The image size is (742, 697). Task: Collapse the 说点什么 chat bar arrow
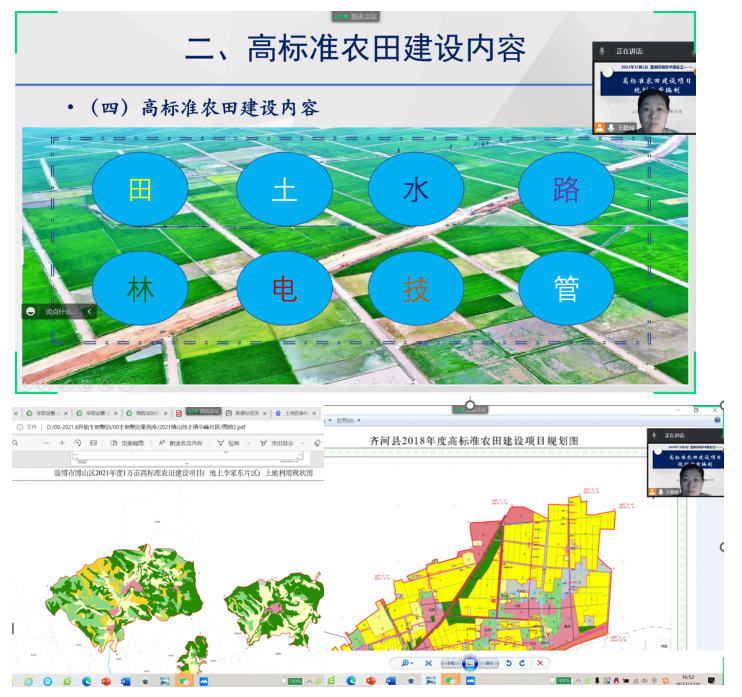(89, 312)
